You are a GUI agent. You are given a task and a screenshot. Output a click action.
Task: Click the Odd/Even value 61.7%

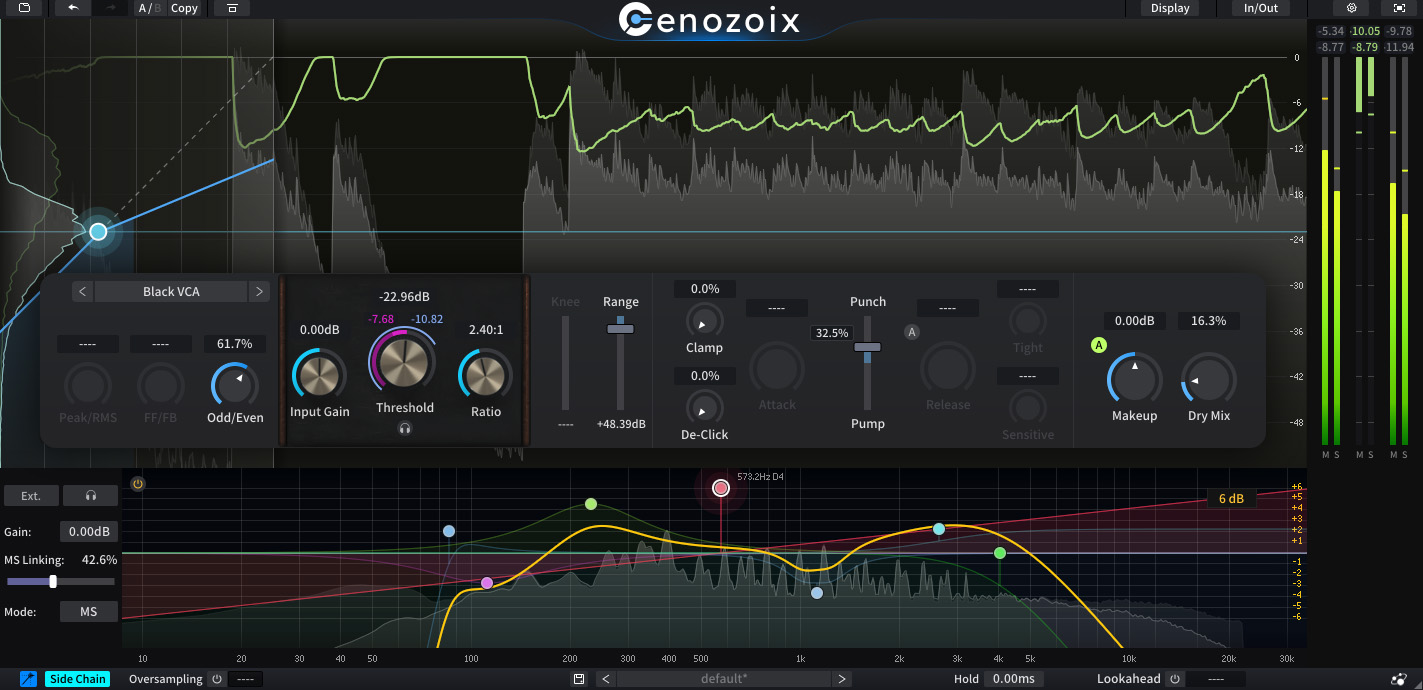[x=235, y=344]
